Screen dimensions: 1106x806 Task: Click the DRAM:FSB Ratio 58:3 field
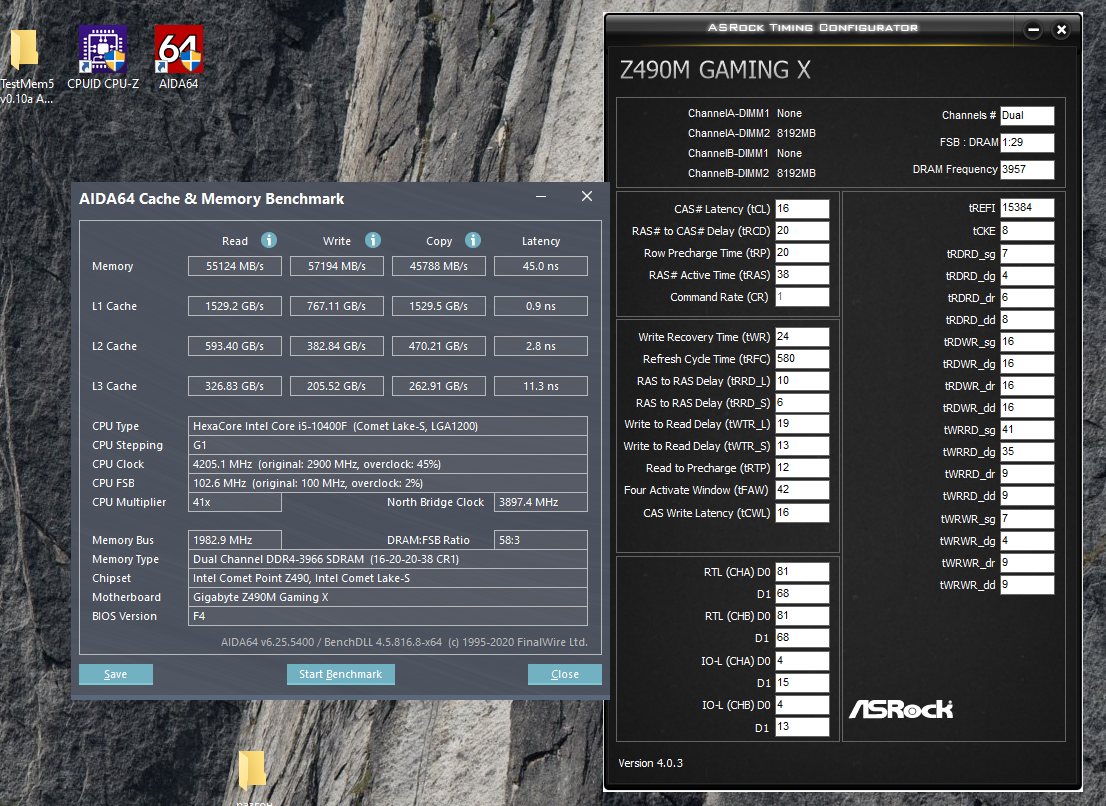tap(541, 540)
